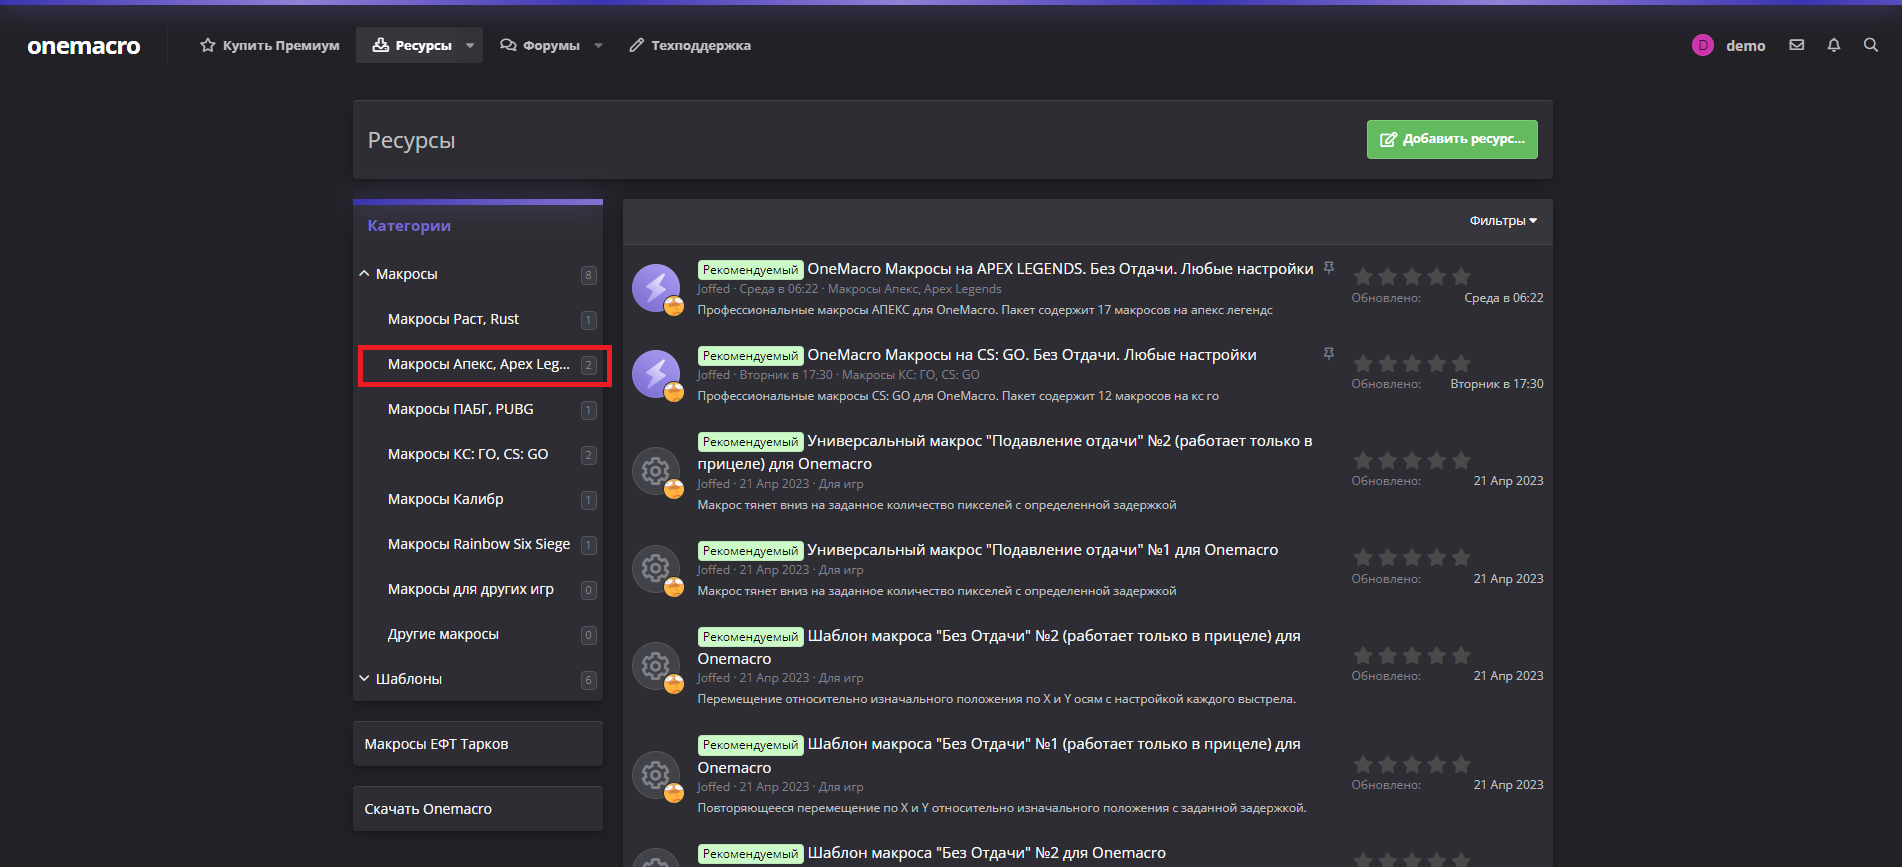This screenshot has height=867, width=1902.
Task: Click star rating of CS: GO resource
Action: pos(1411,363)
